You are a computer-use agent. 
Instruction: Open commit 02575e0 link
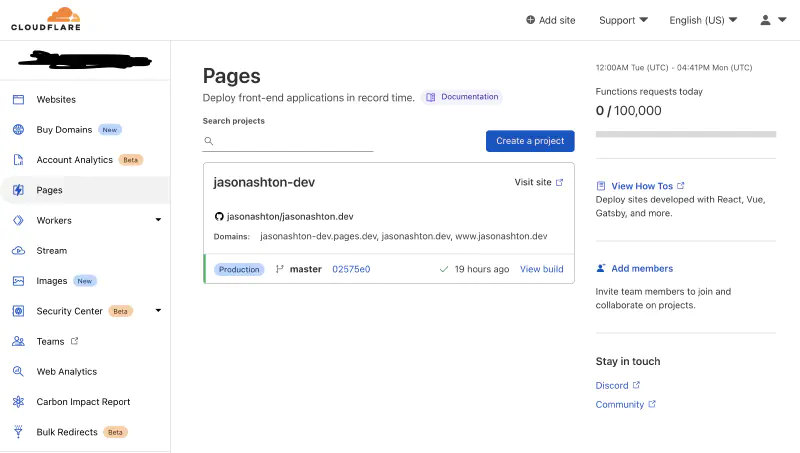(x=351, y=269)
